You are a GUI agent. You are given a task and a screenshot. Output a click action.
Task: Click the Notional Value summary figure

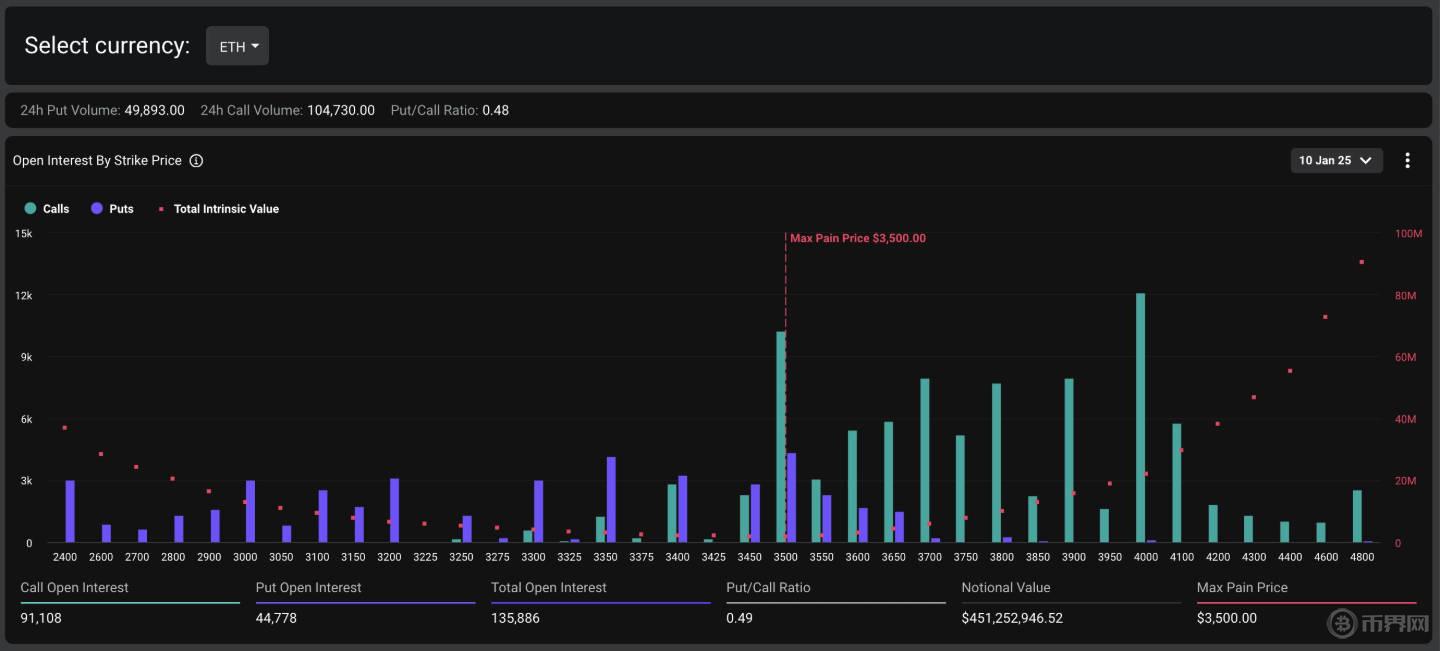coord(1012,618)
